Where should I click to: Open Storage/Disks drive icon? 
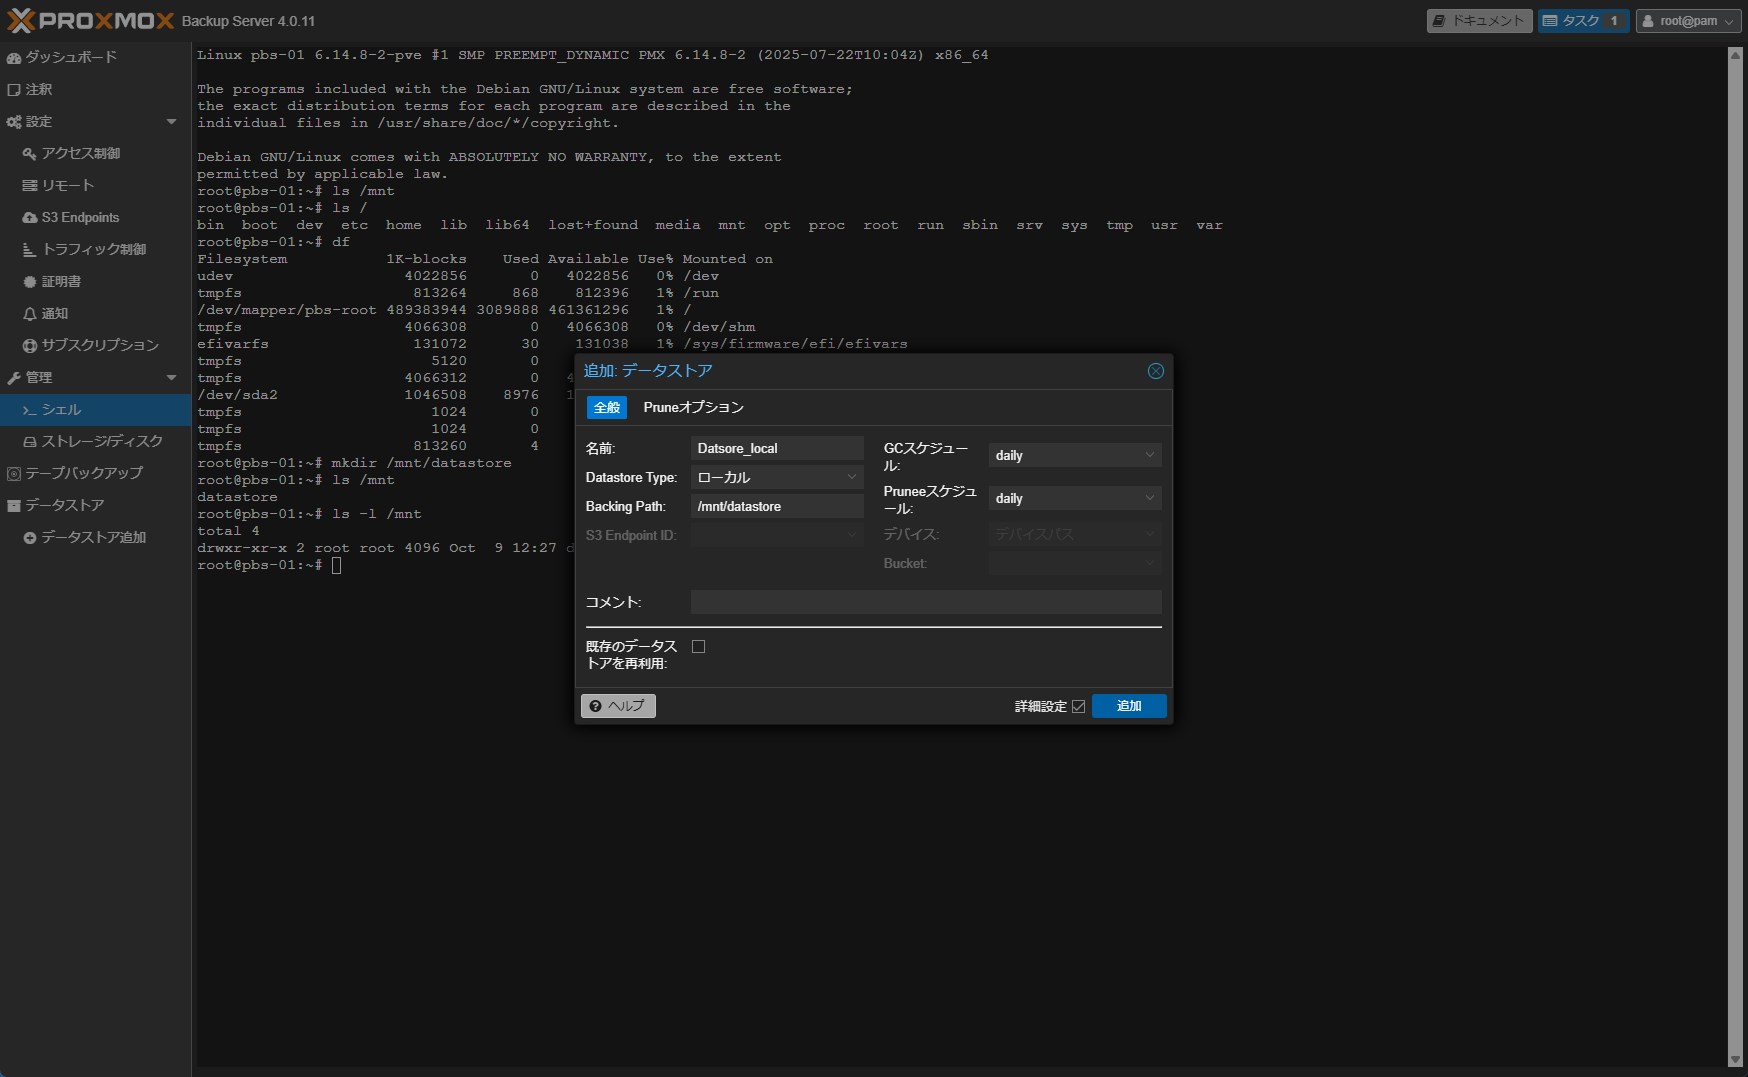tap(30, 442)
